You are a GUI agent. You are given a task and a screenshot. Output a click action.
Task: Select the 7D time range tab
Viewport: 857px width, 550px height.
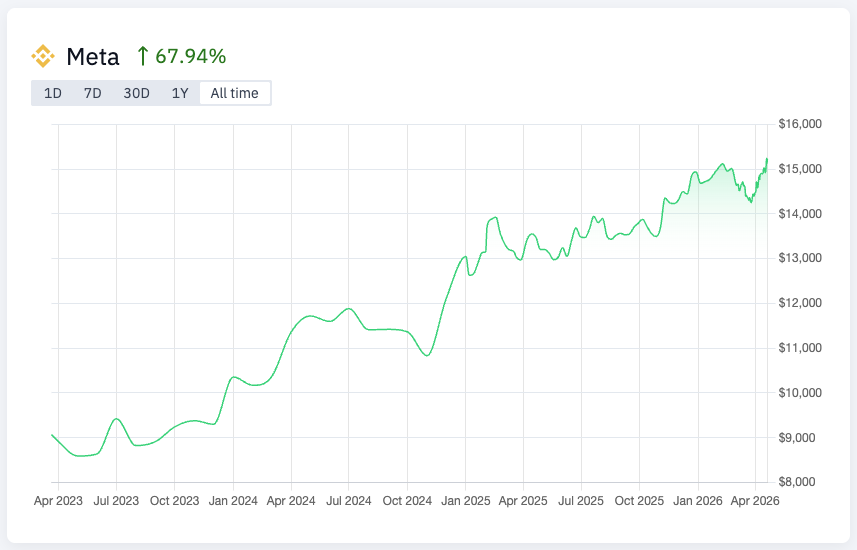(92, 93)
